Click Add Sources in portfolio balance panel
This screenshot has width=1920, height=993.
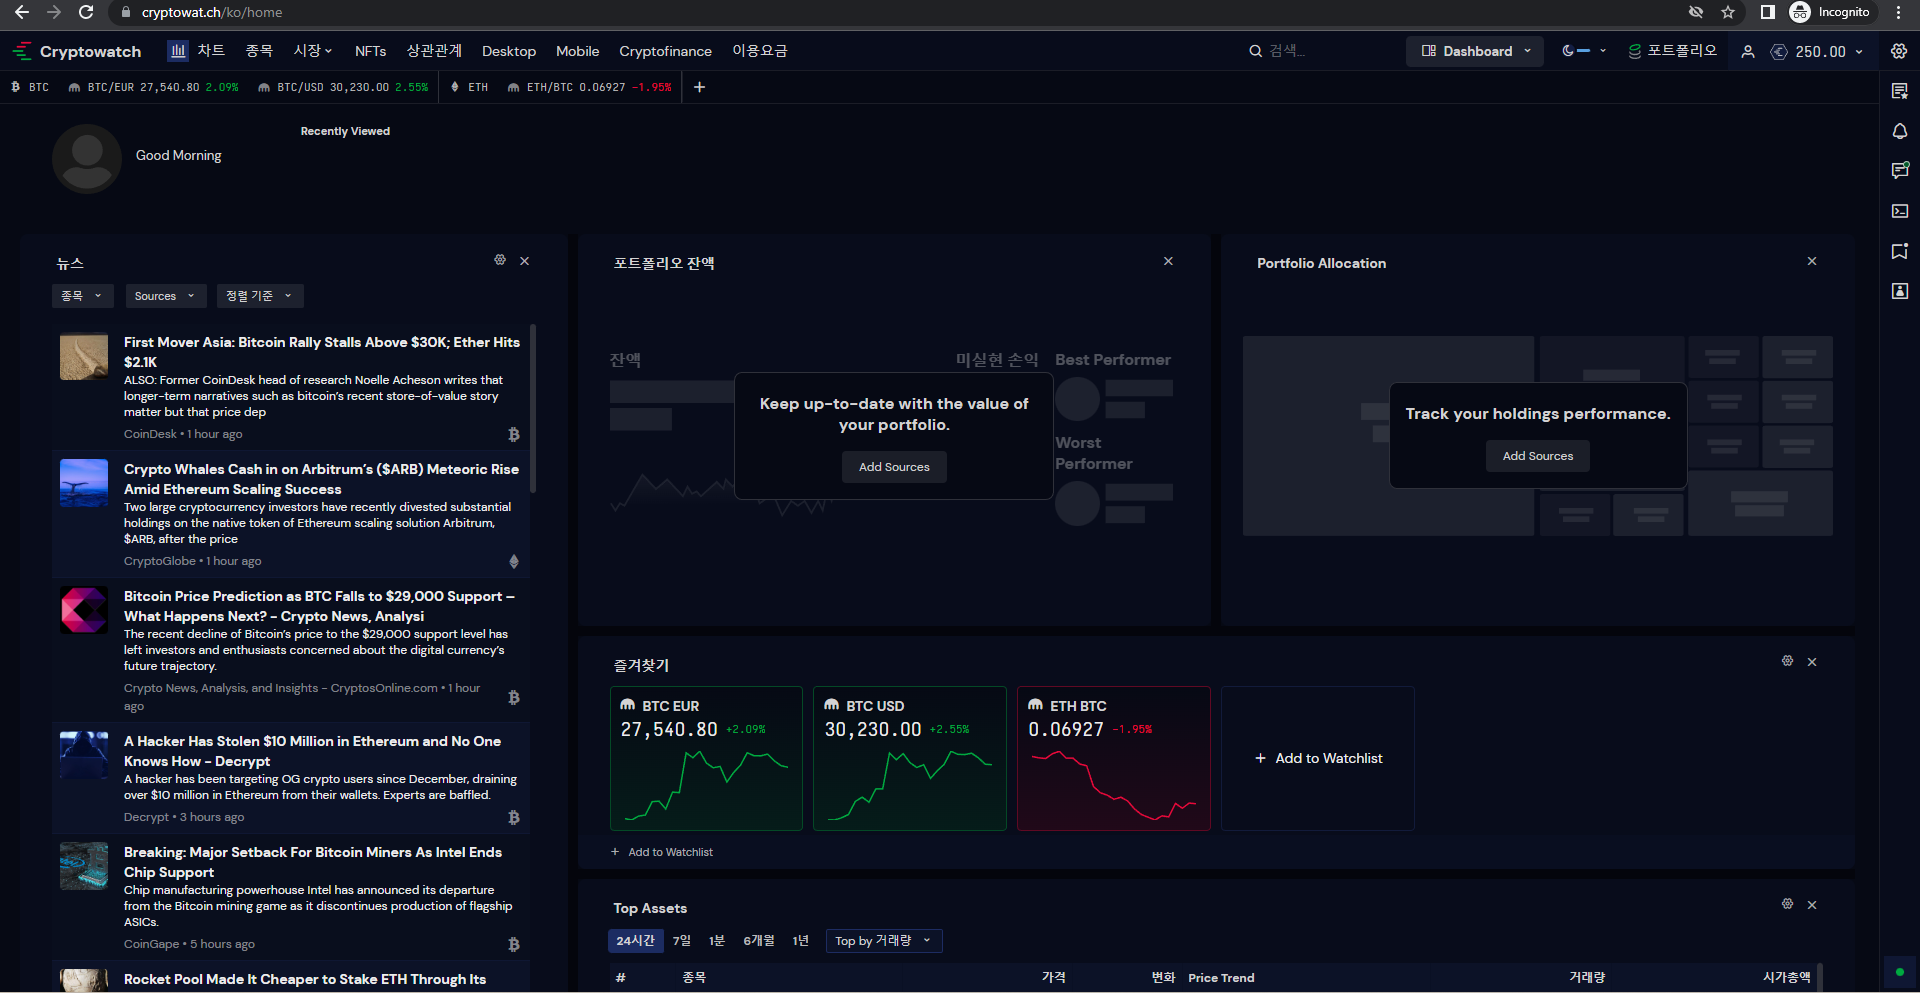pos(894,467)
